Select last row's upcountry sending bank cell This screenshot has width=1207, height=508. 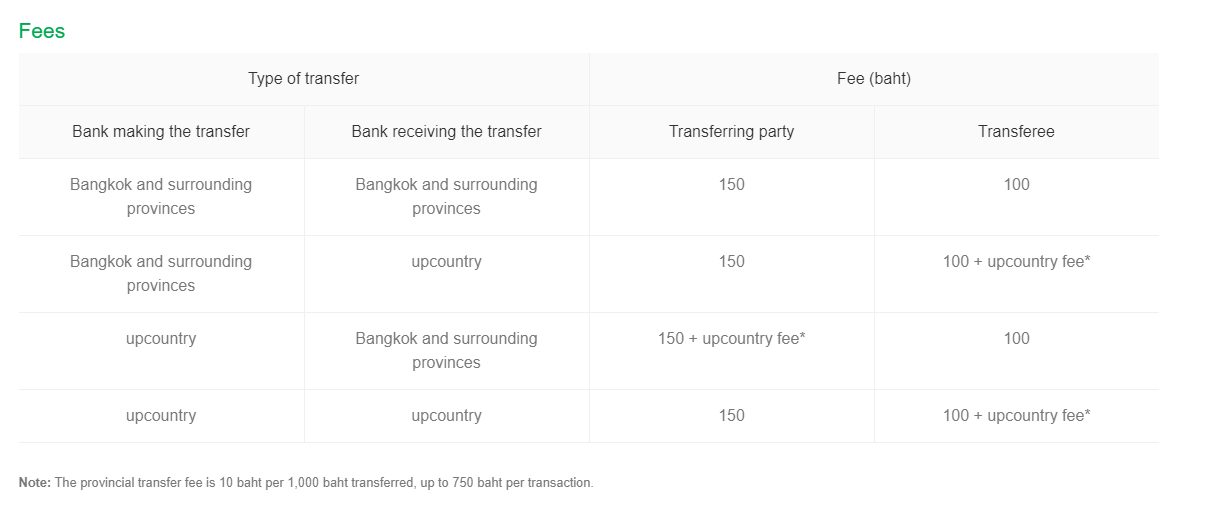[x=161, y=416]
